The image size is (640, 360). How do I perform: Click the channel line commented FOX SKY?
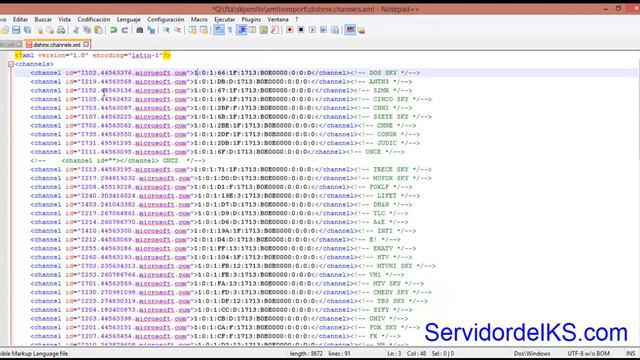(x=225, y=327)
